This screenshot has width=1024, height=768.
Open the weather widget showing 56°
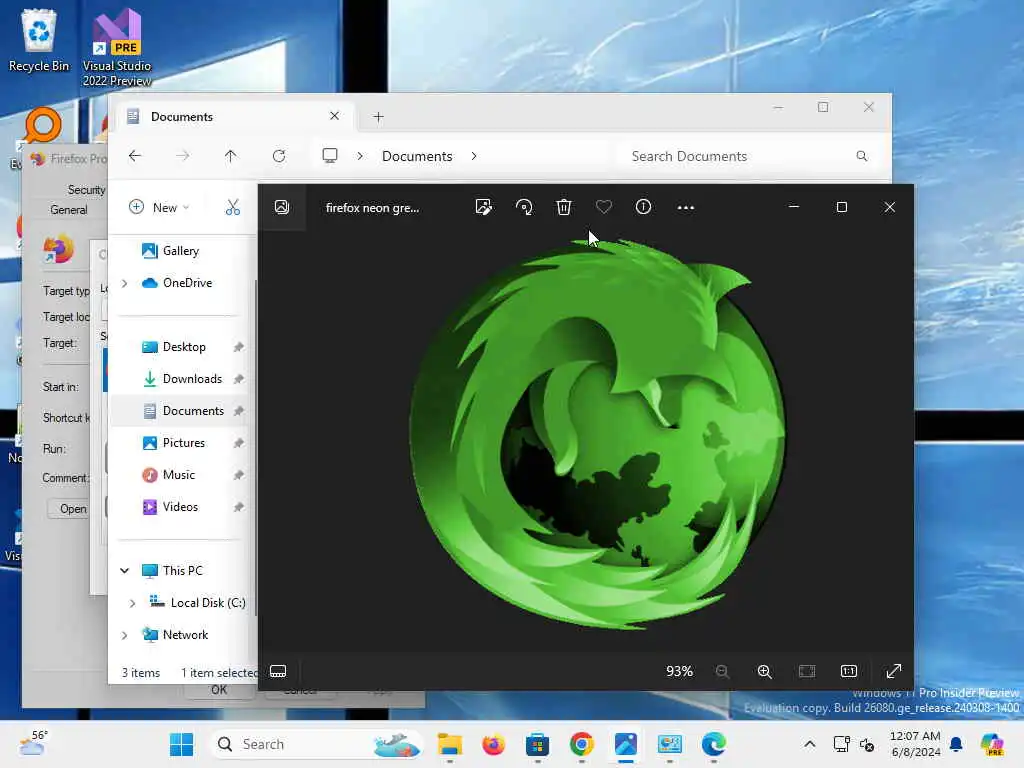pyautogui.click(x=33, y=744)
